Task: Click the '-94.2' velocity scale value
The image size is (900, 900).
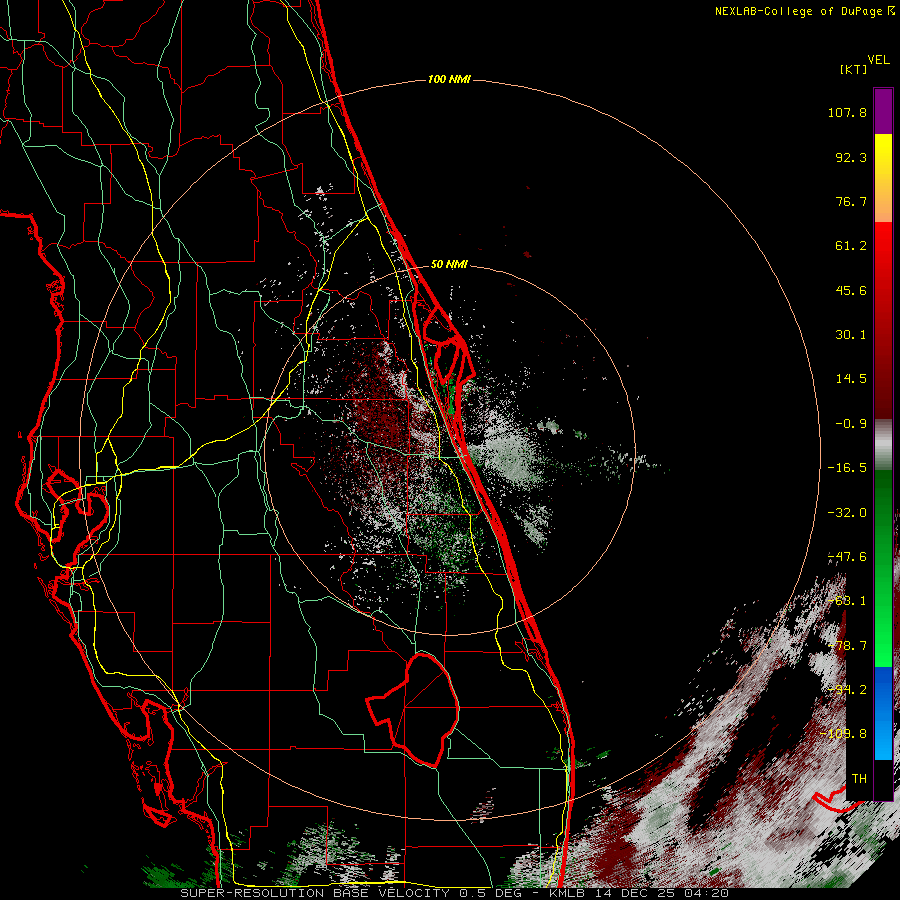Action: pos(847,690)
